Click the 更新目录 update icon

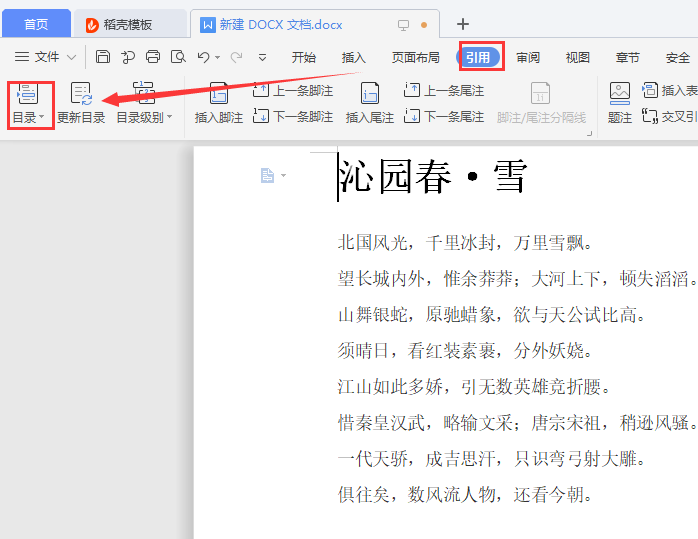click(81, 95)
